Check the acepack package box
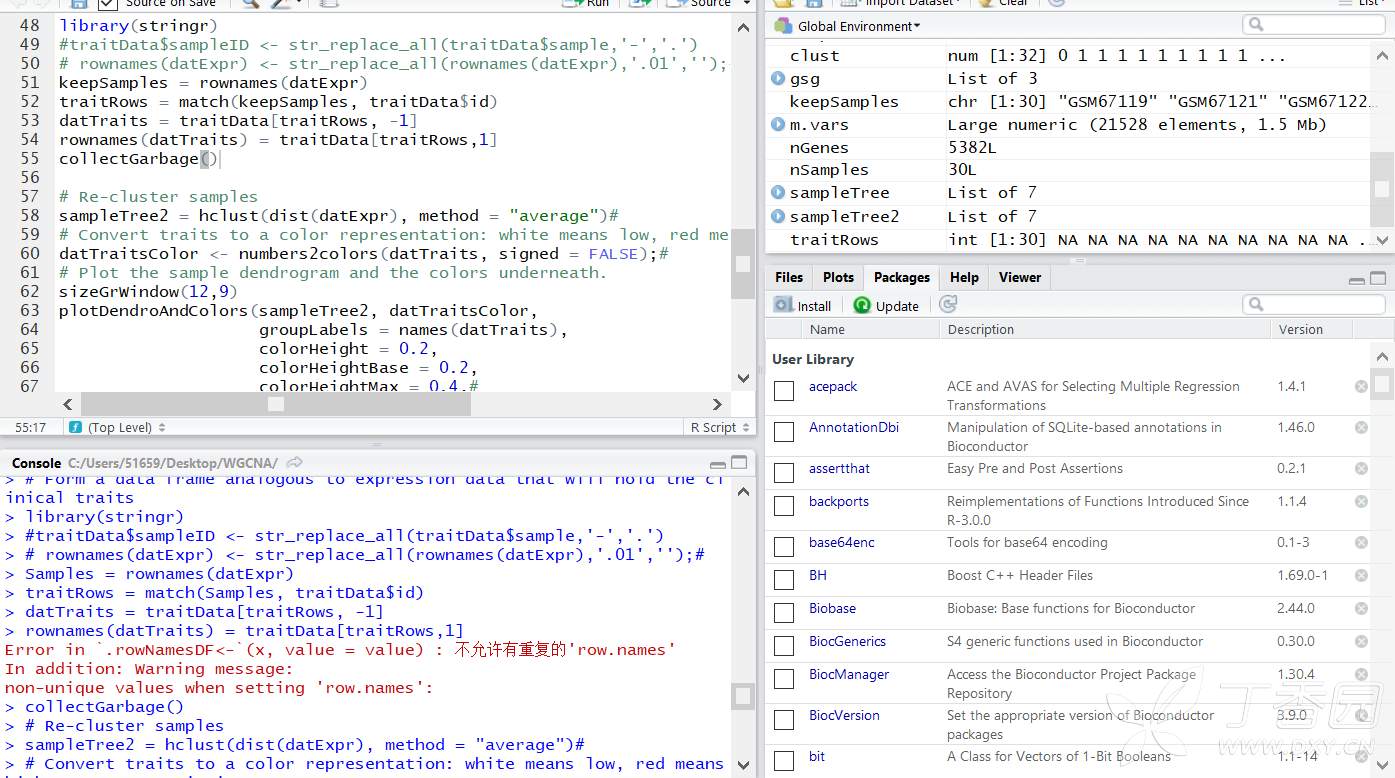Viewport: 1395px width, 778px height. tap(784, 391)
